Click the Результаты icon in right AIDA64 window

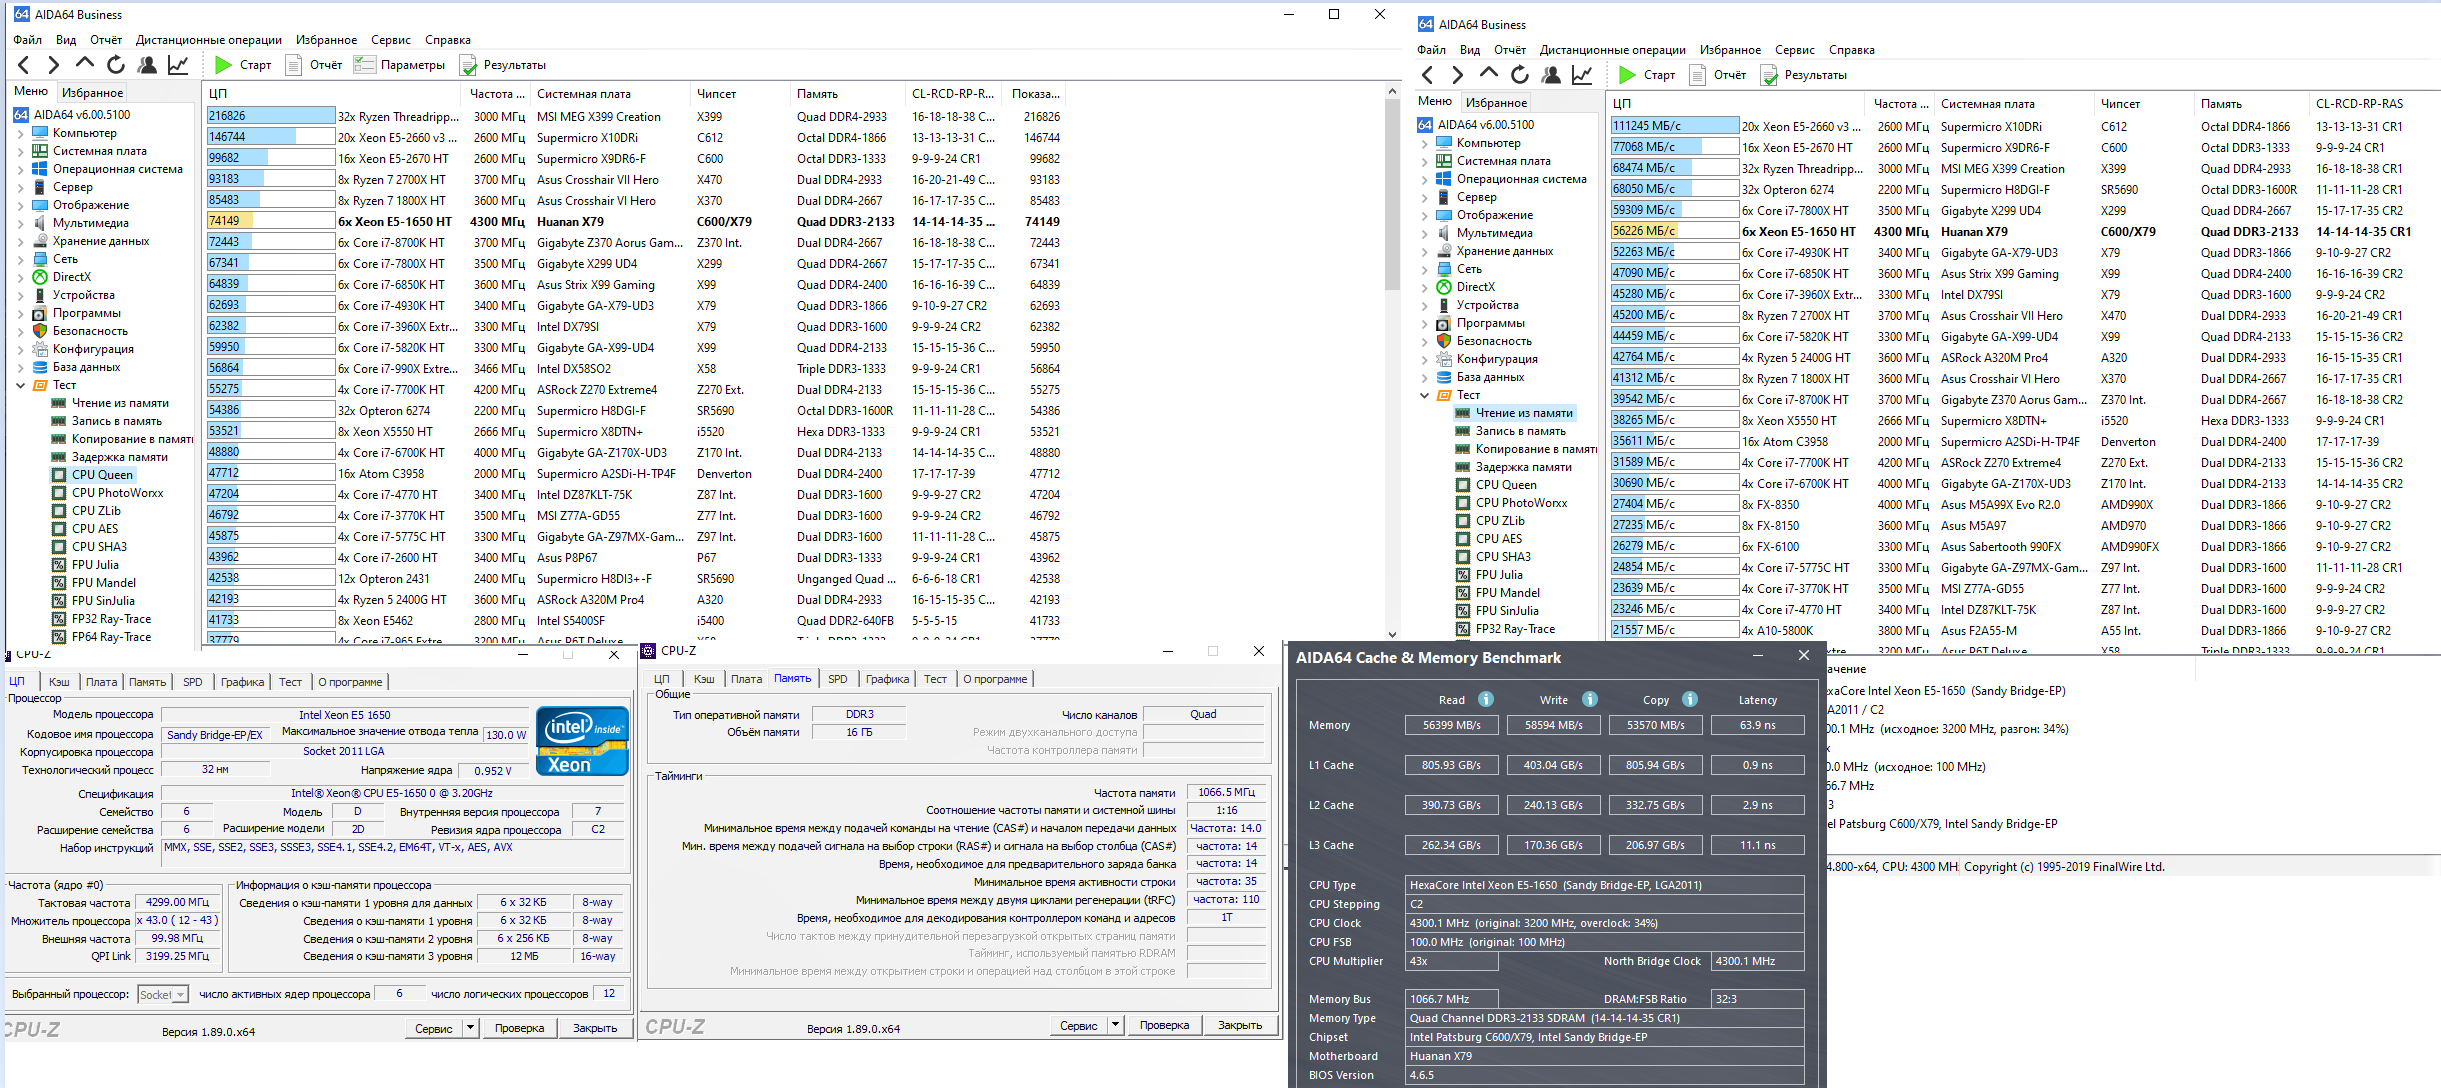click(x=1769, y=75)
